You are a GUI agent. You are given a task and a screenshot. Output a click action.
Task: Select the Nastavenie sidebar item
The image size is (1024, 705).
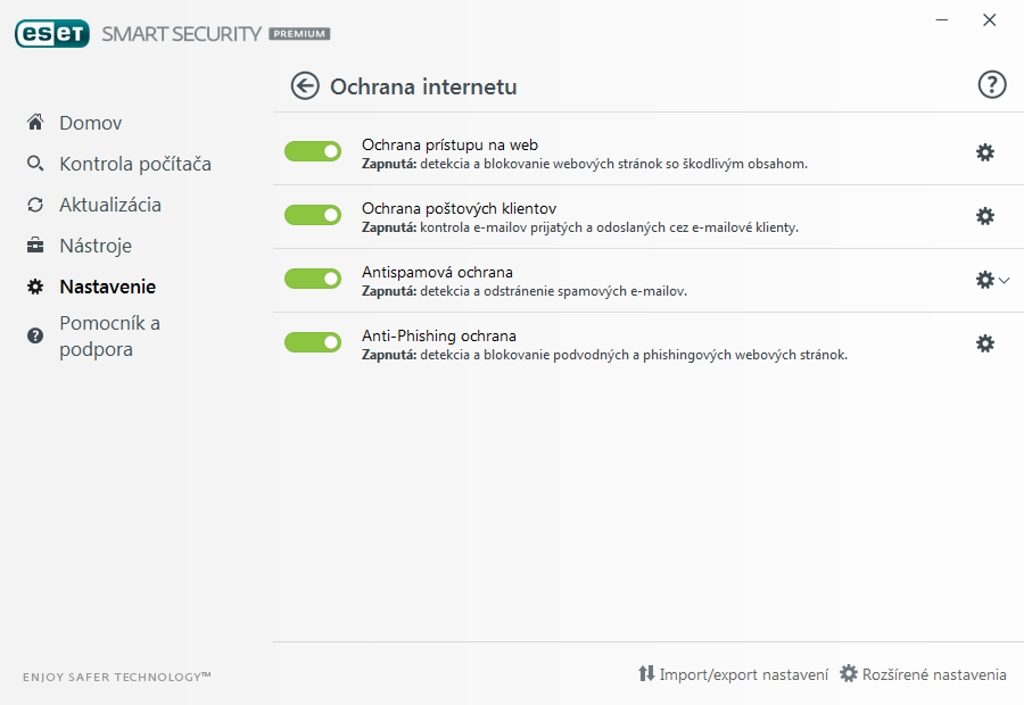107,287
